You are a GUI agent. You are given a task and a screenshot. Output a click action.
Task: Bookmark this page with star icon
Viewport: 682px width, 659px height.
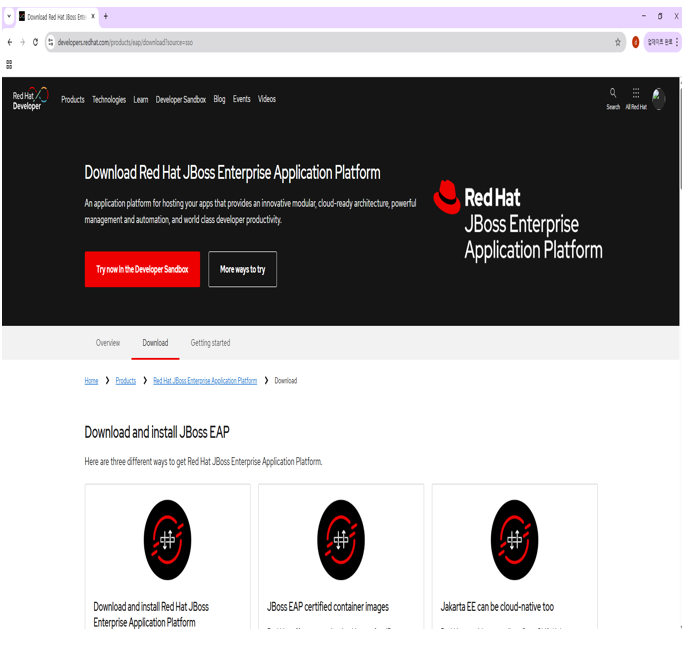pyautogui.click(x=617, y=42)
